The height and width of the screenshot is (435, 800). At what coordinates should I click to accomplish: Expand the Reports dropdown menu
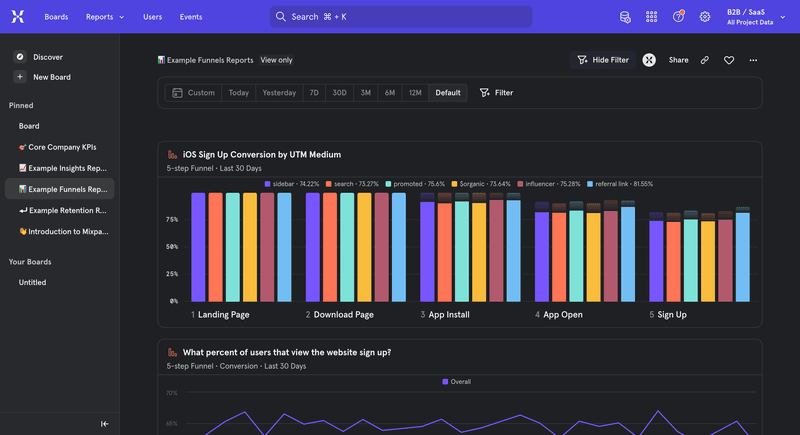pyautogui.click(x=105, y=17)
